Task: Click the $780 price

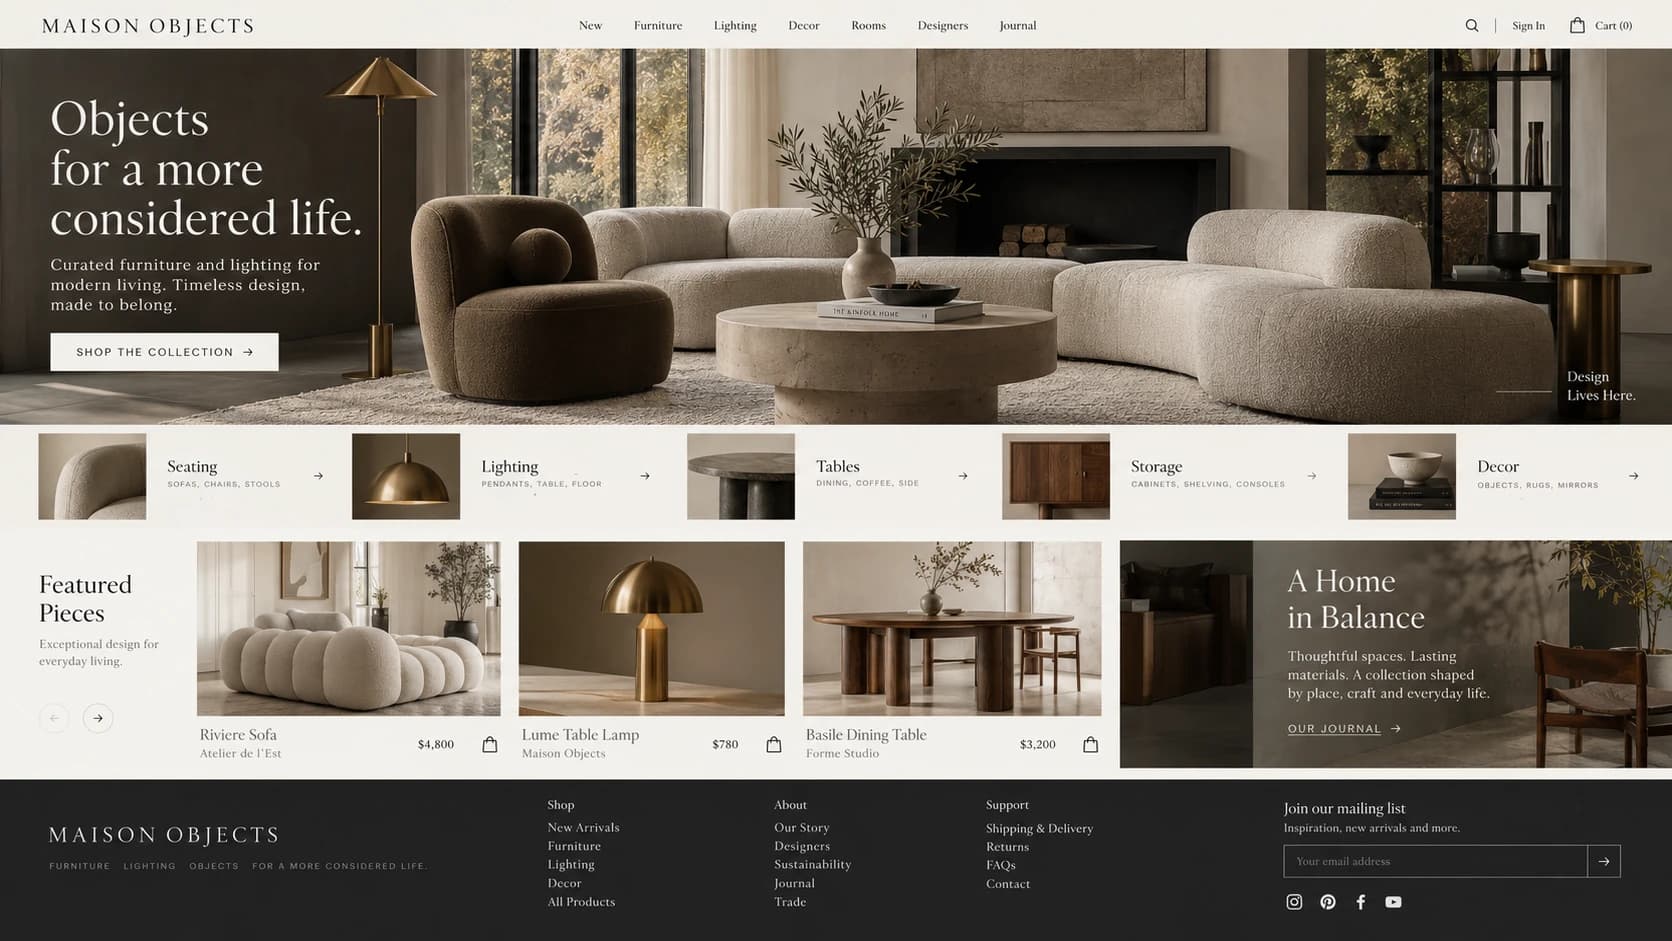Action: tap(725, 745)
